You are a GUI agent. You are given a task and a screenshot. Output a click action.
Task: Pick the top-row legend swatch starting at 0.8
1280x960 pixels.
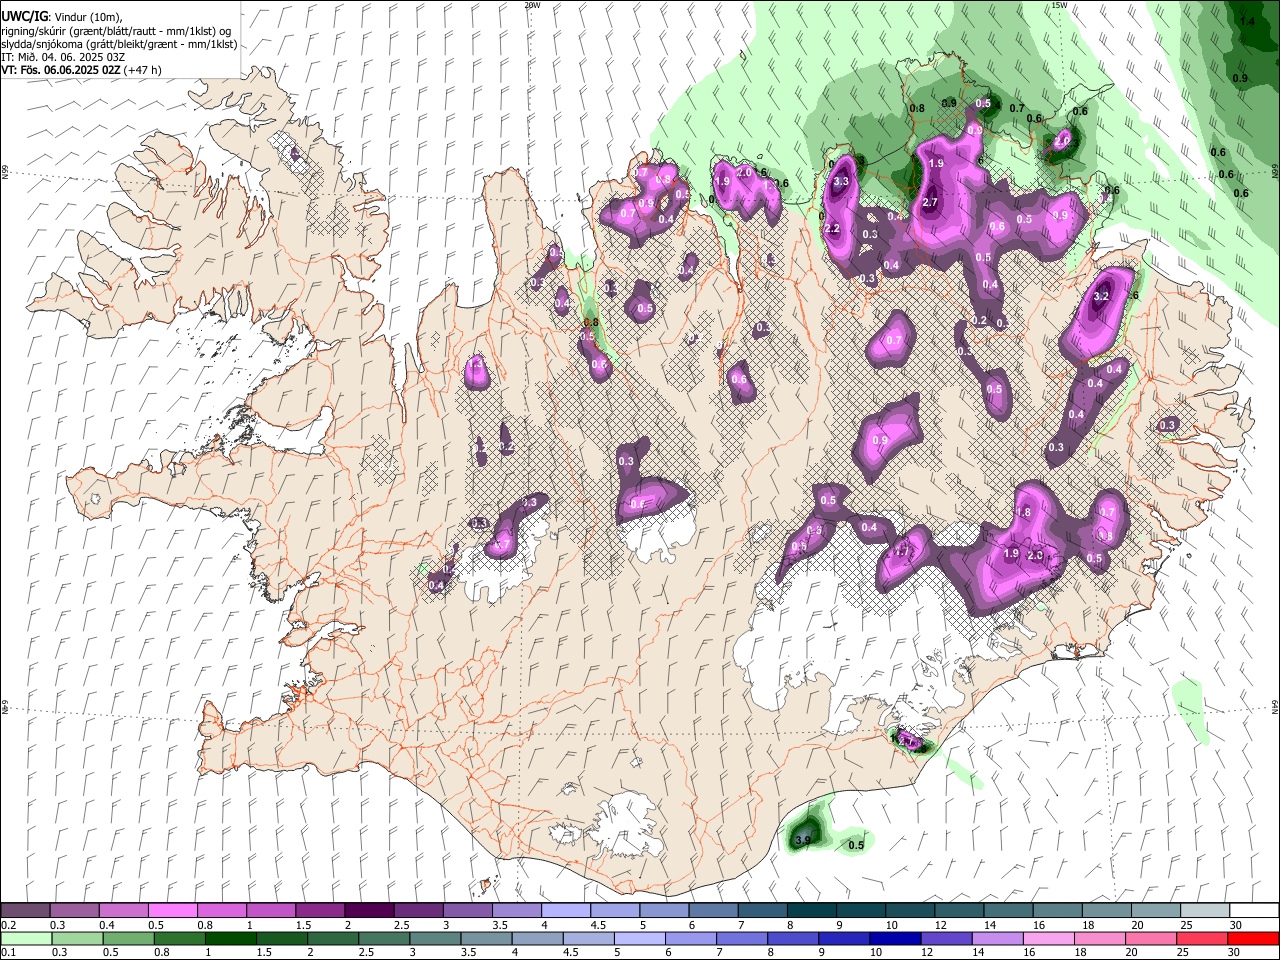[x=222, y=911]
